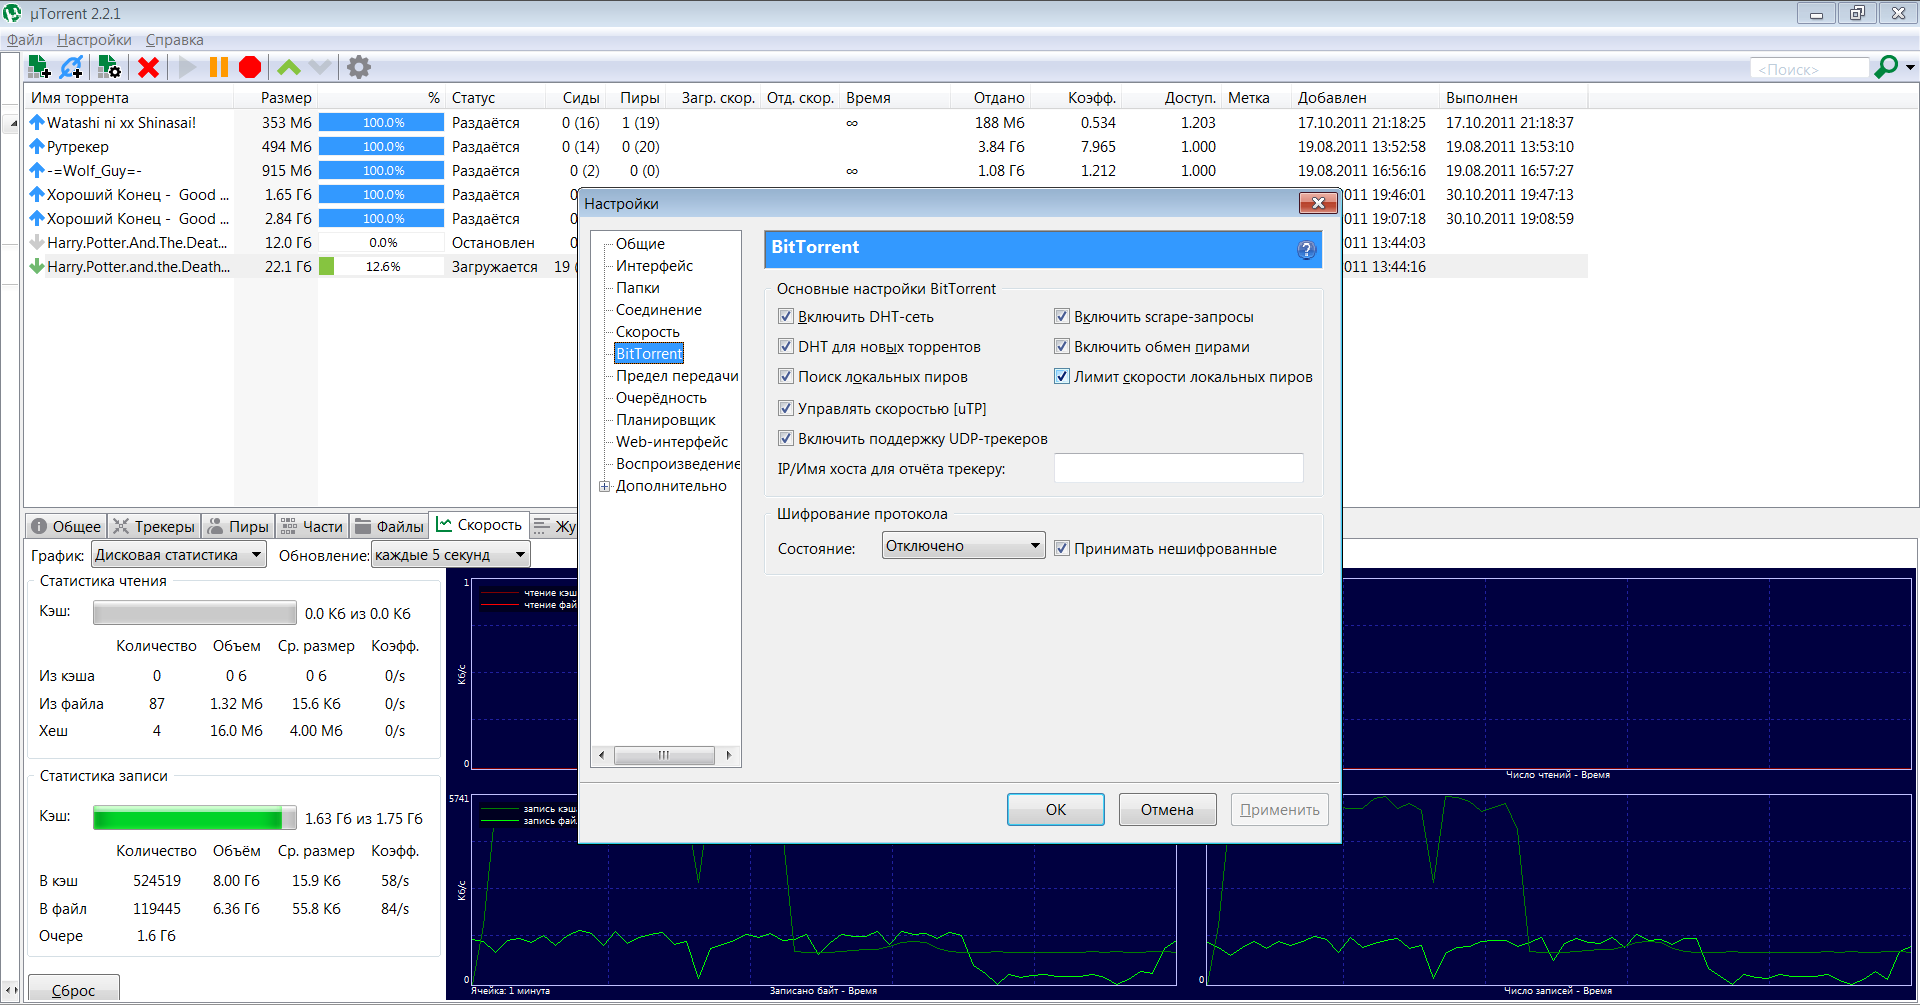The width and height of the screenshot is (1922, 1006).
Task: Click the Сброс button
Action: click(73, 989)
